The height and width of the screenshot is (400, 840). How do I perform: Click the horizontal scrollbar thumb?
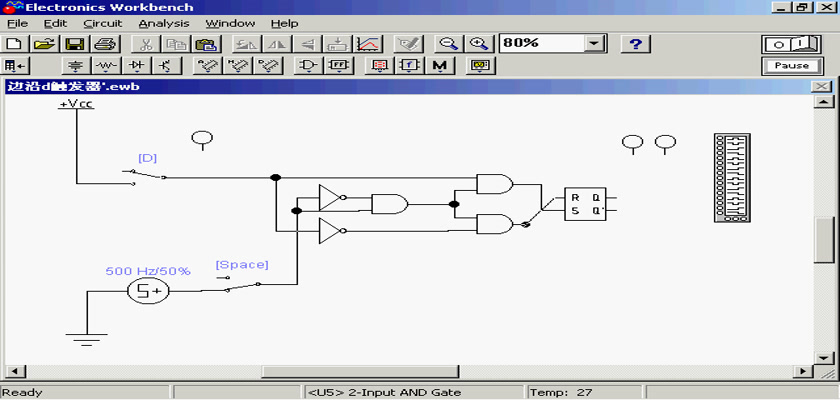click(359, 372)
